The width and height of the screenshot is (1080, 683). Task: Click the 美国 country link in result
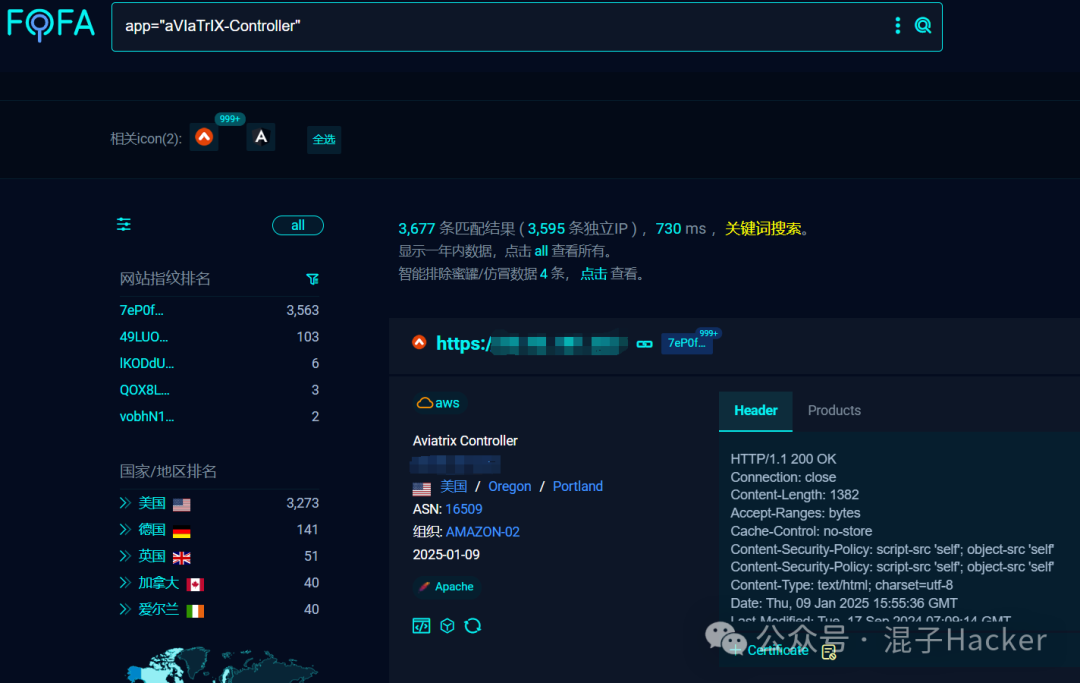453,486
